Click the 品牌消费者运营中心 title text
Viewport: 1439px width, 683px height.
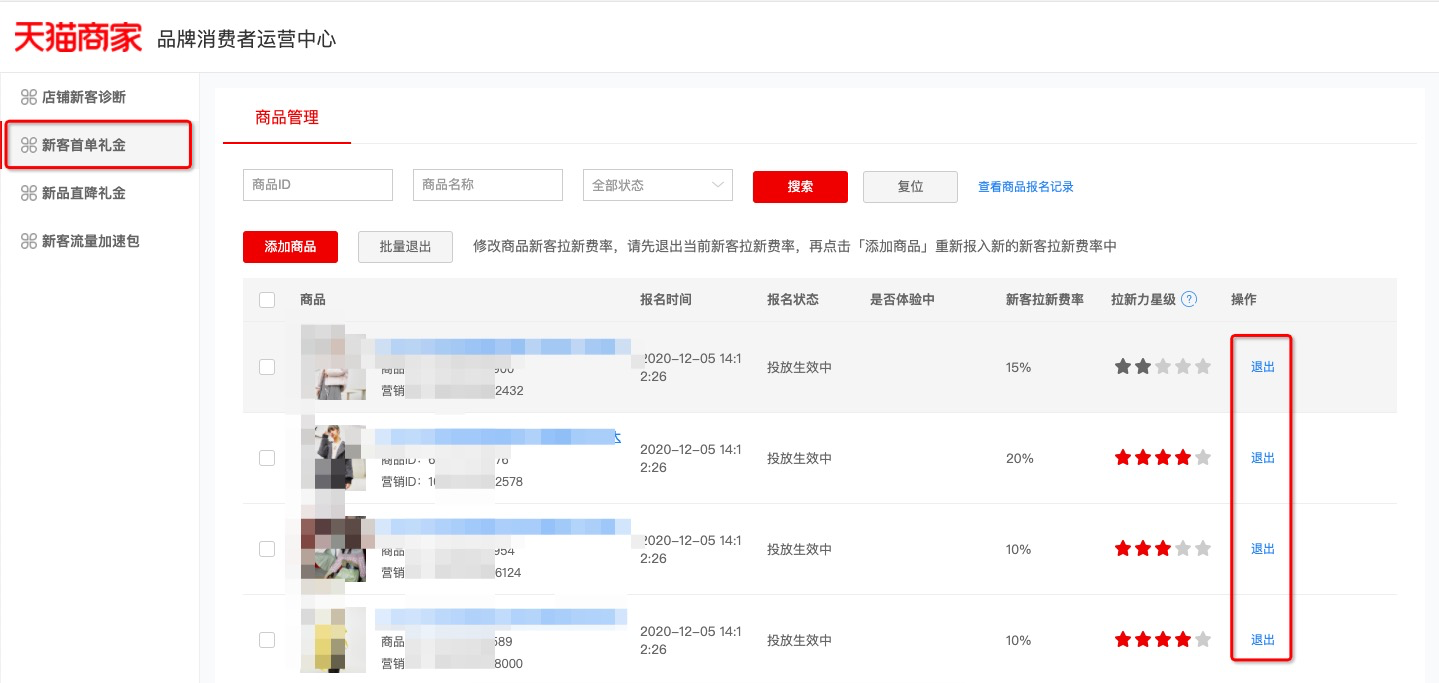point(246,40)
